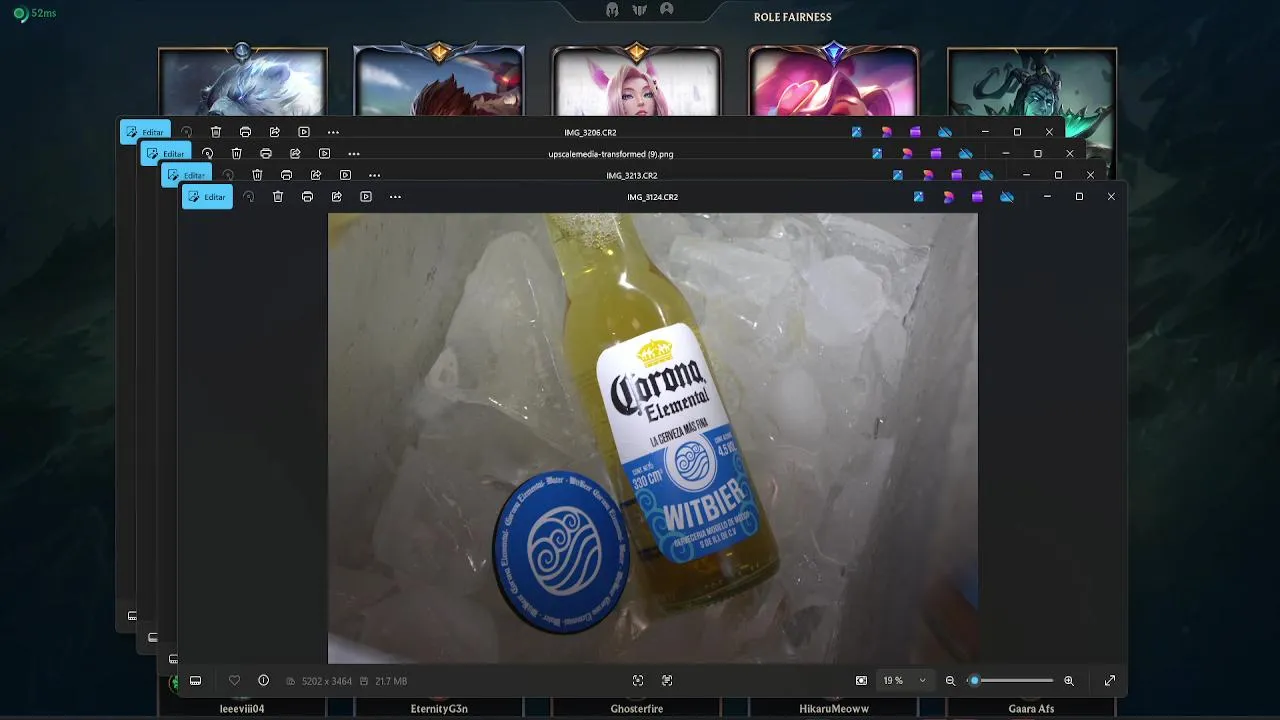This screenshot has height=720, width=1280.
Task: Print from the upscalemedia-transformed window
Action: (x=266, y=154)
